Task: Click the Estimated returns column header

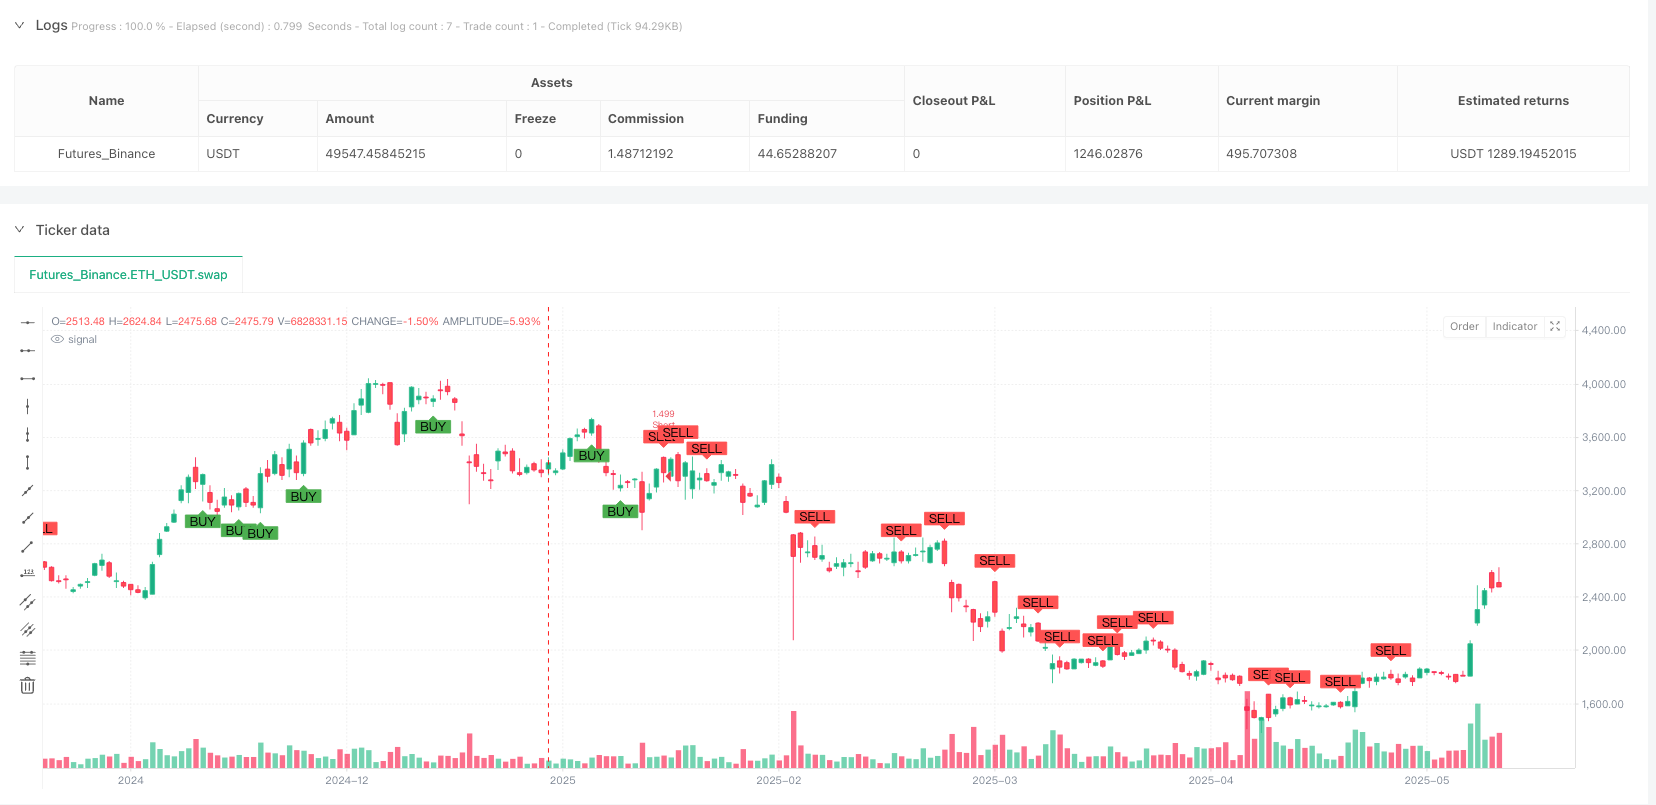Action: pos(1512,101)
